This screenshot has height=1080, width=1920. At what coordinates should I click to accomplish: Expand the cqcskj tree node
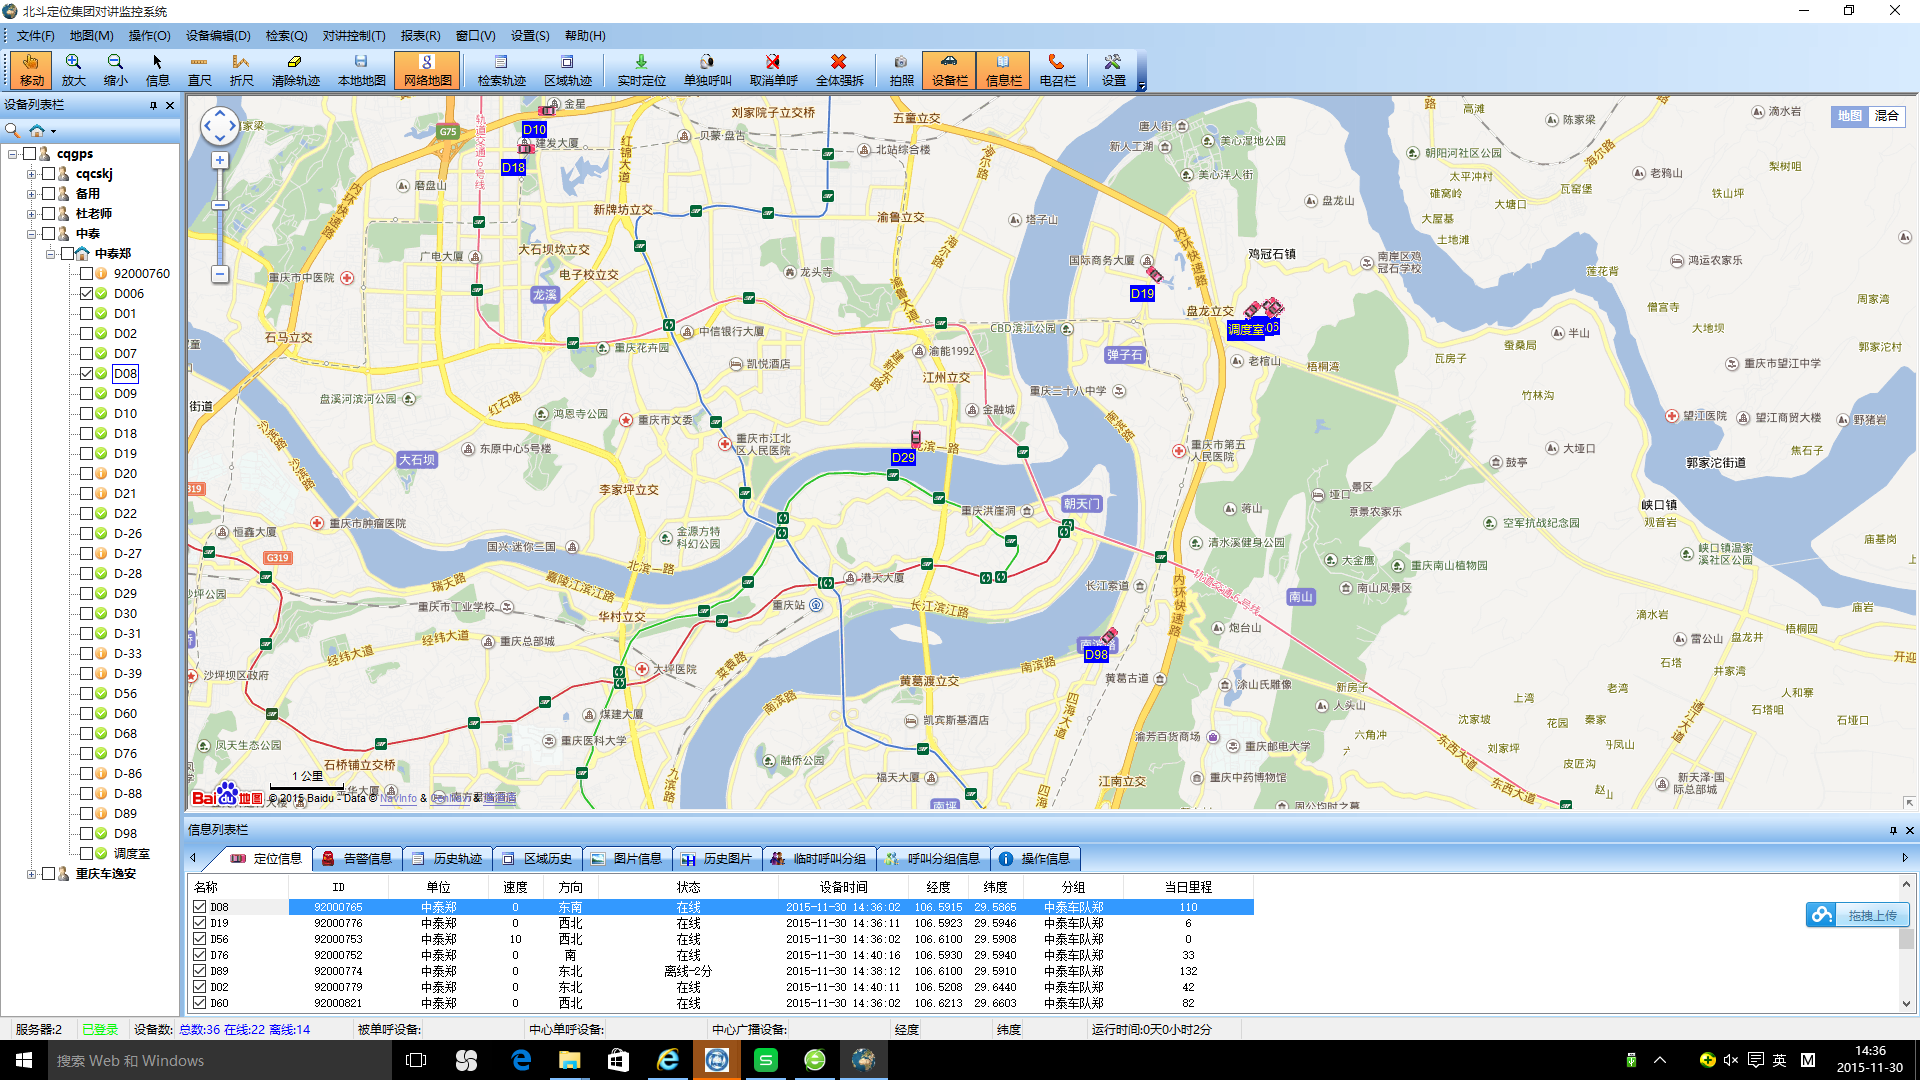(31, 174)
